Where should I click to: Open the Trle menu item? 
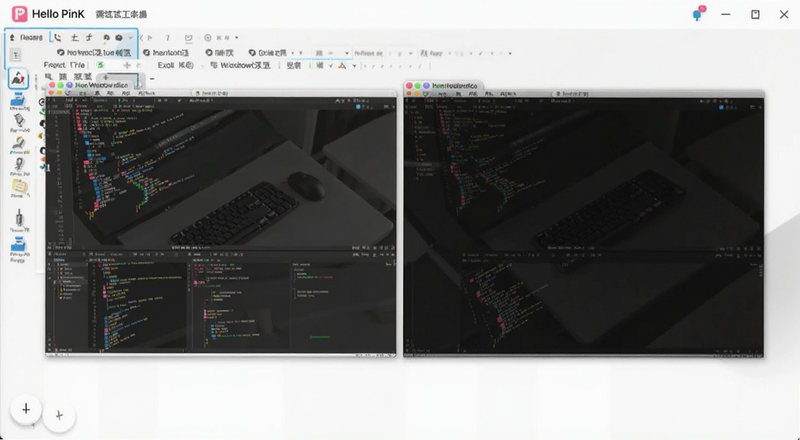coord(78,65)
